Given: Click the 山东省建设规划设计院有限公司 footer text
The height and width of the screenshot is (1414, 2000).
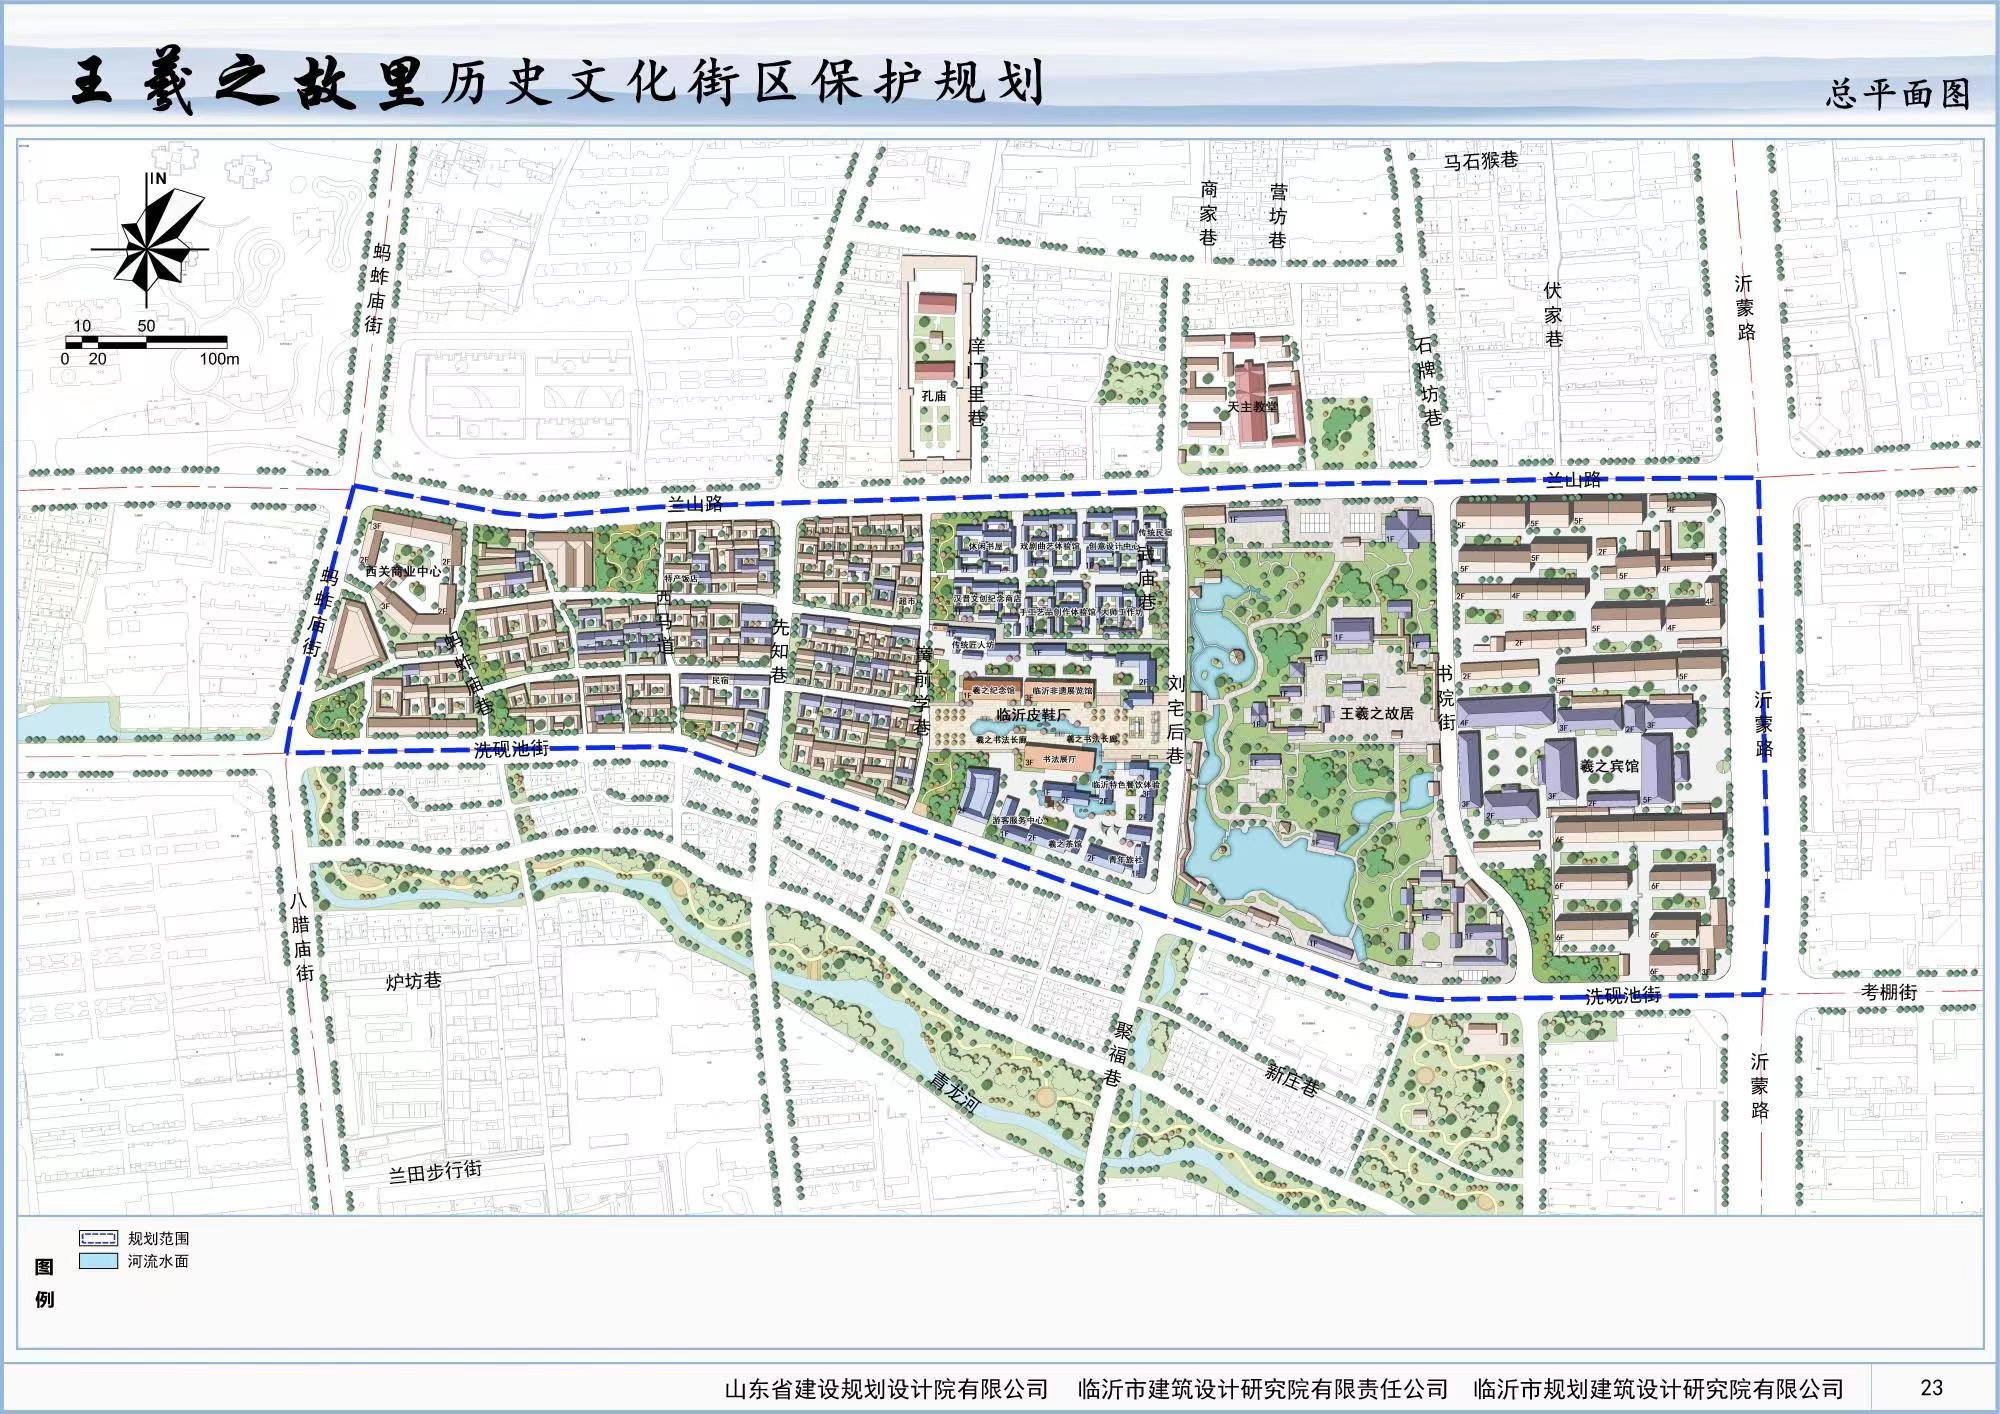Looking at the screenshot, I should (x=886, y=1388).
